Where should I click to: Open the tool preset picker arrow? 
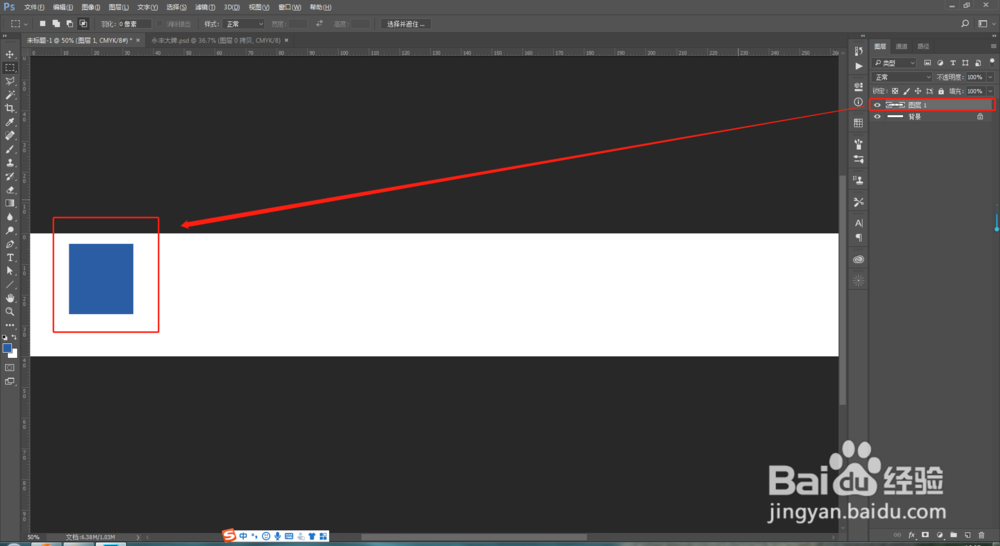26,24
